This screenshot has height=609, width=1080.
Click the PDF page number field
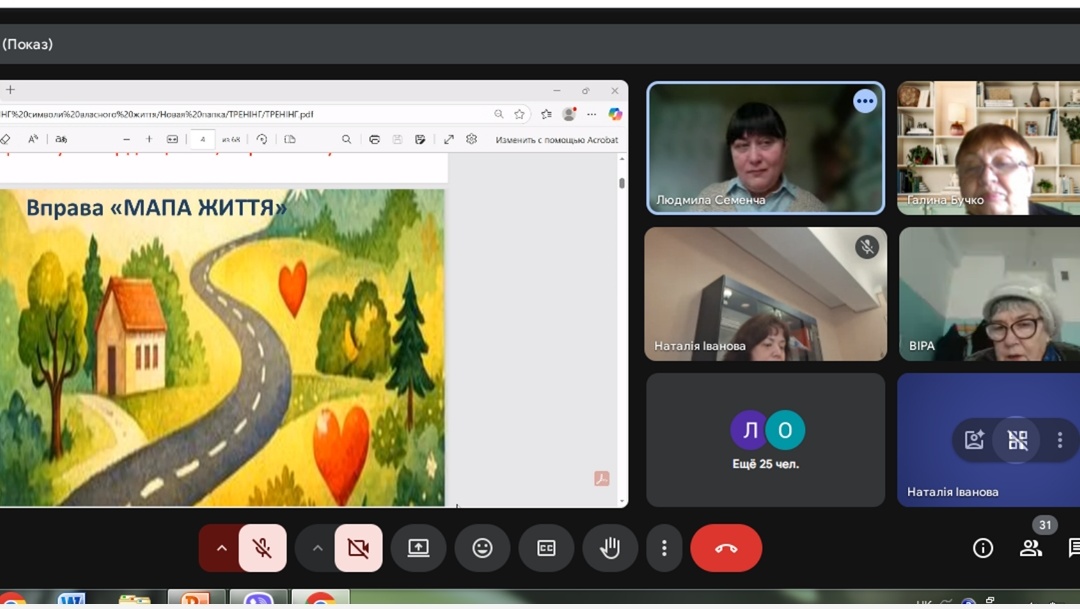coord(202,140)
